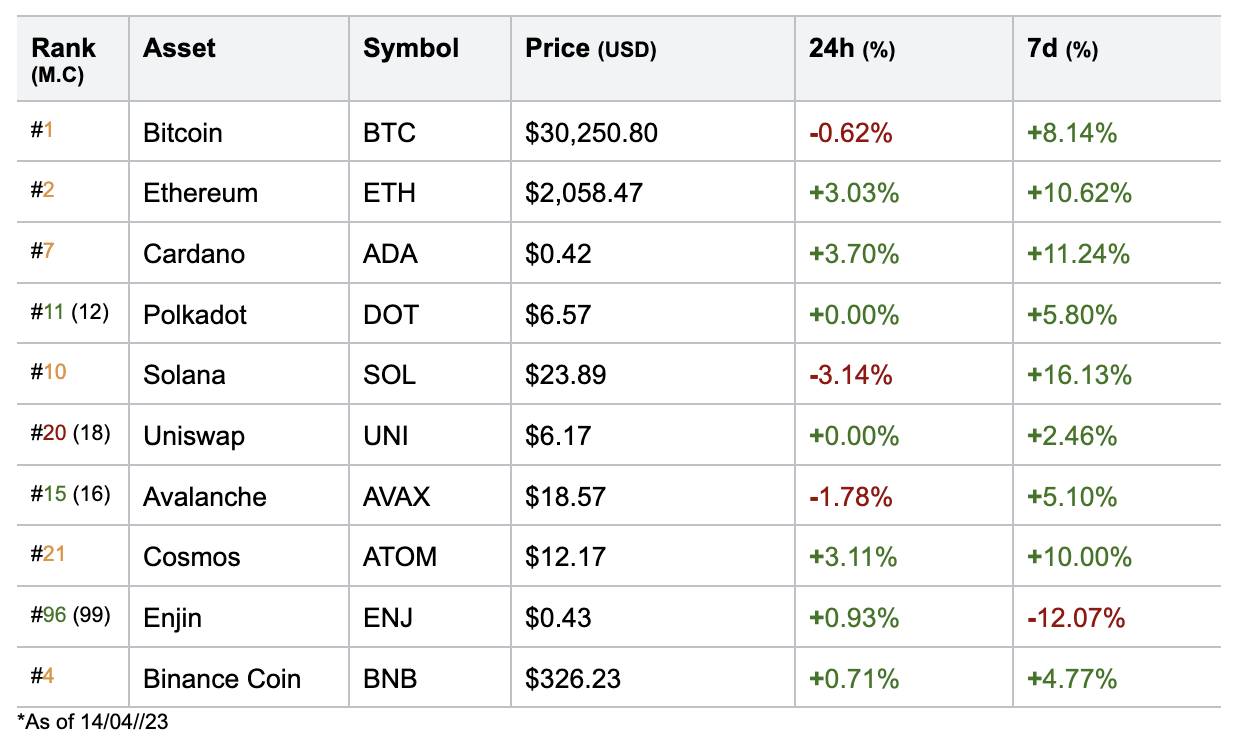The image size is (1238, 752).
Task: Click Bitcoin's price $30,250.80
Action: pyautogui.click(x=591, y=132)
